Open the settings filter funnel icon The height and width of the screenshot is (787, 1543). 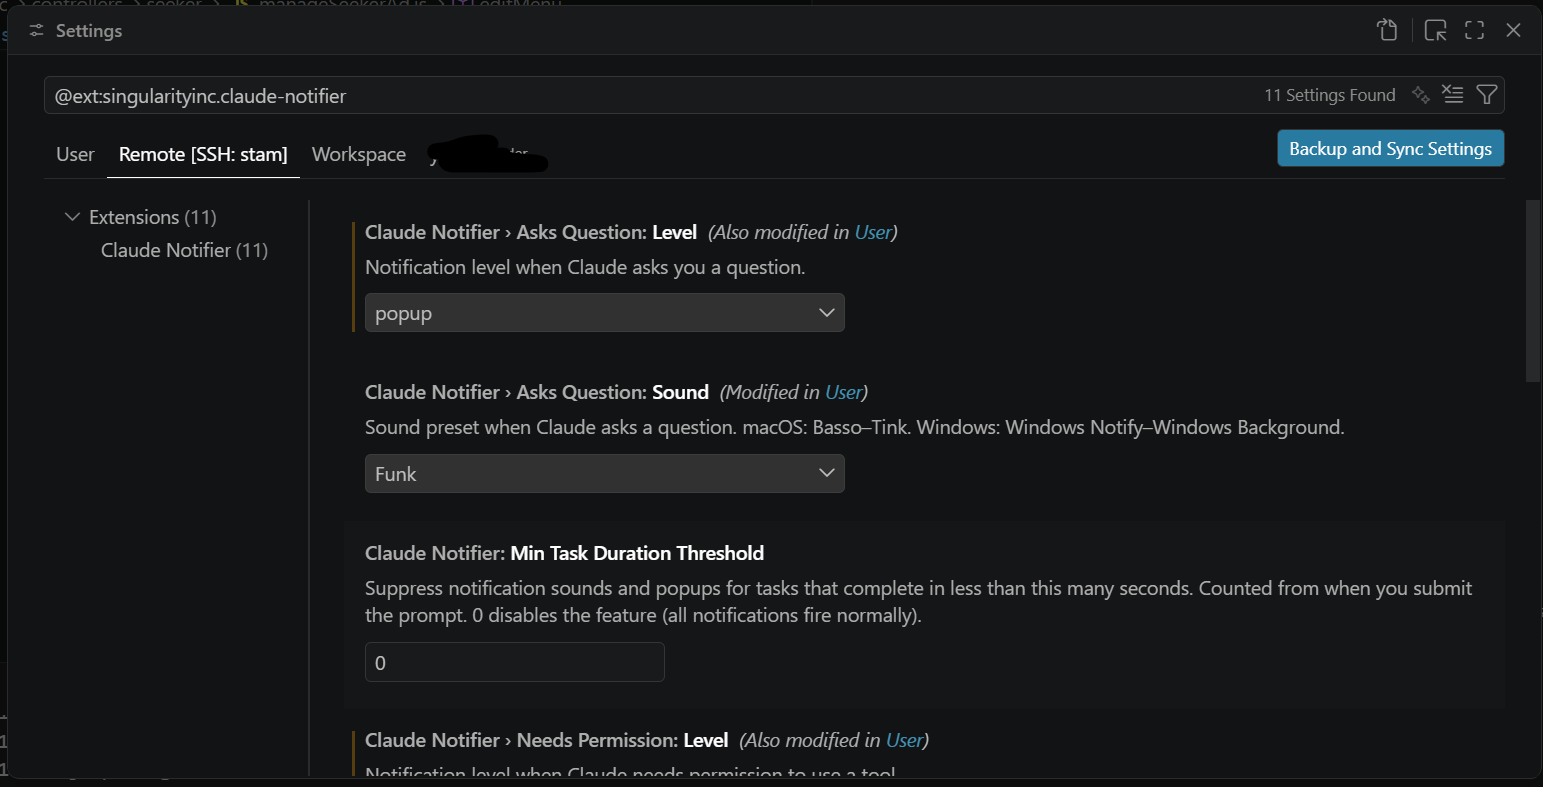tap(1487, 95)
